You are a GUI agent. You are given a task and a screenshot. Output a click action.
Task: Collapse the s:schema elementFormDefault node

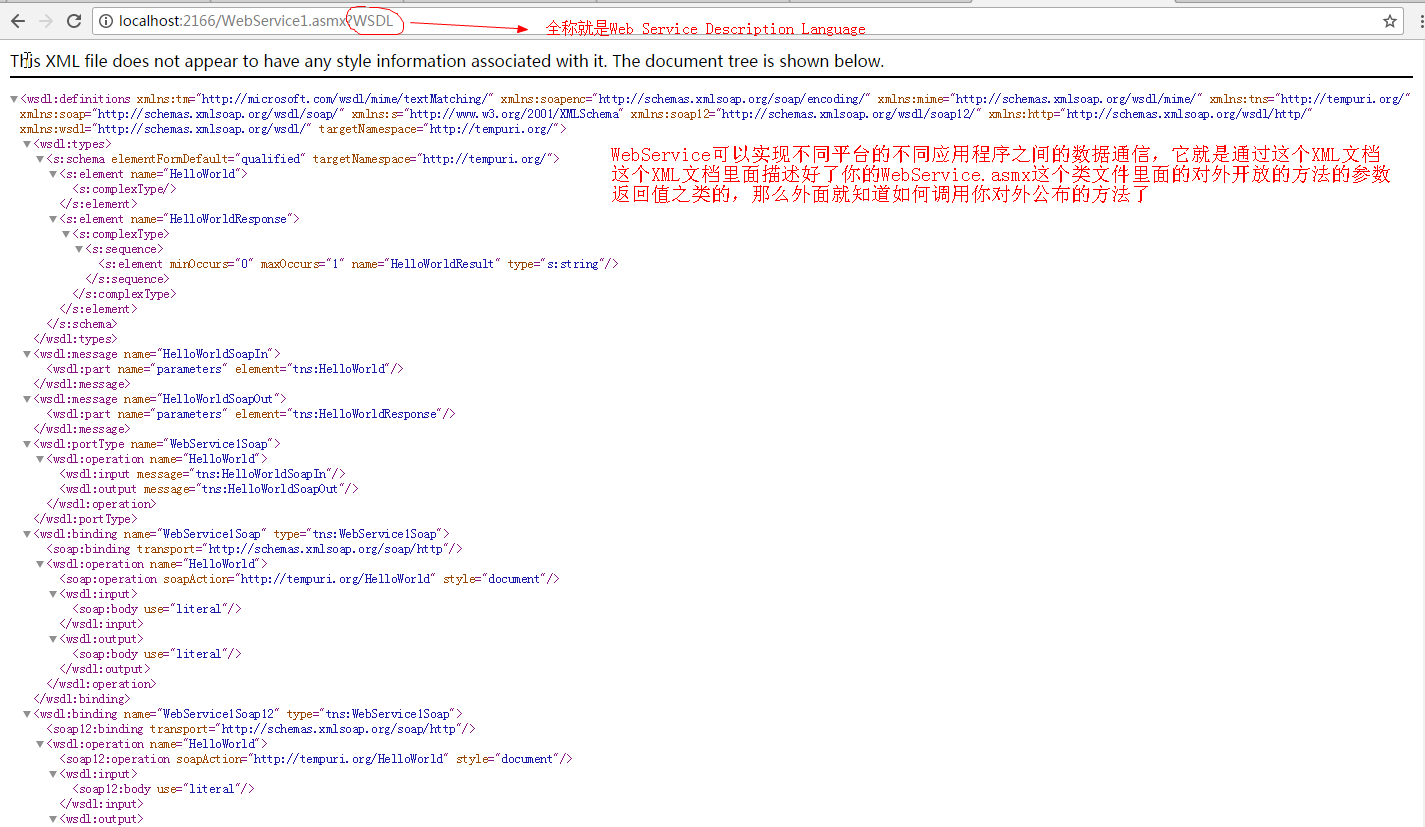pos(40,159)
